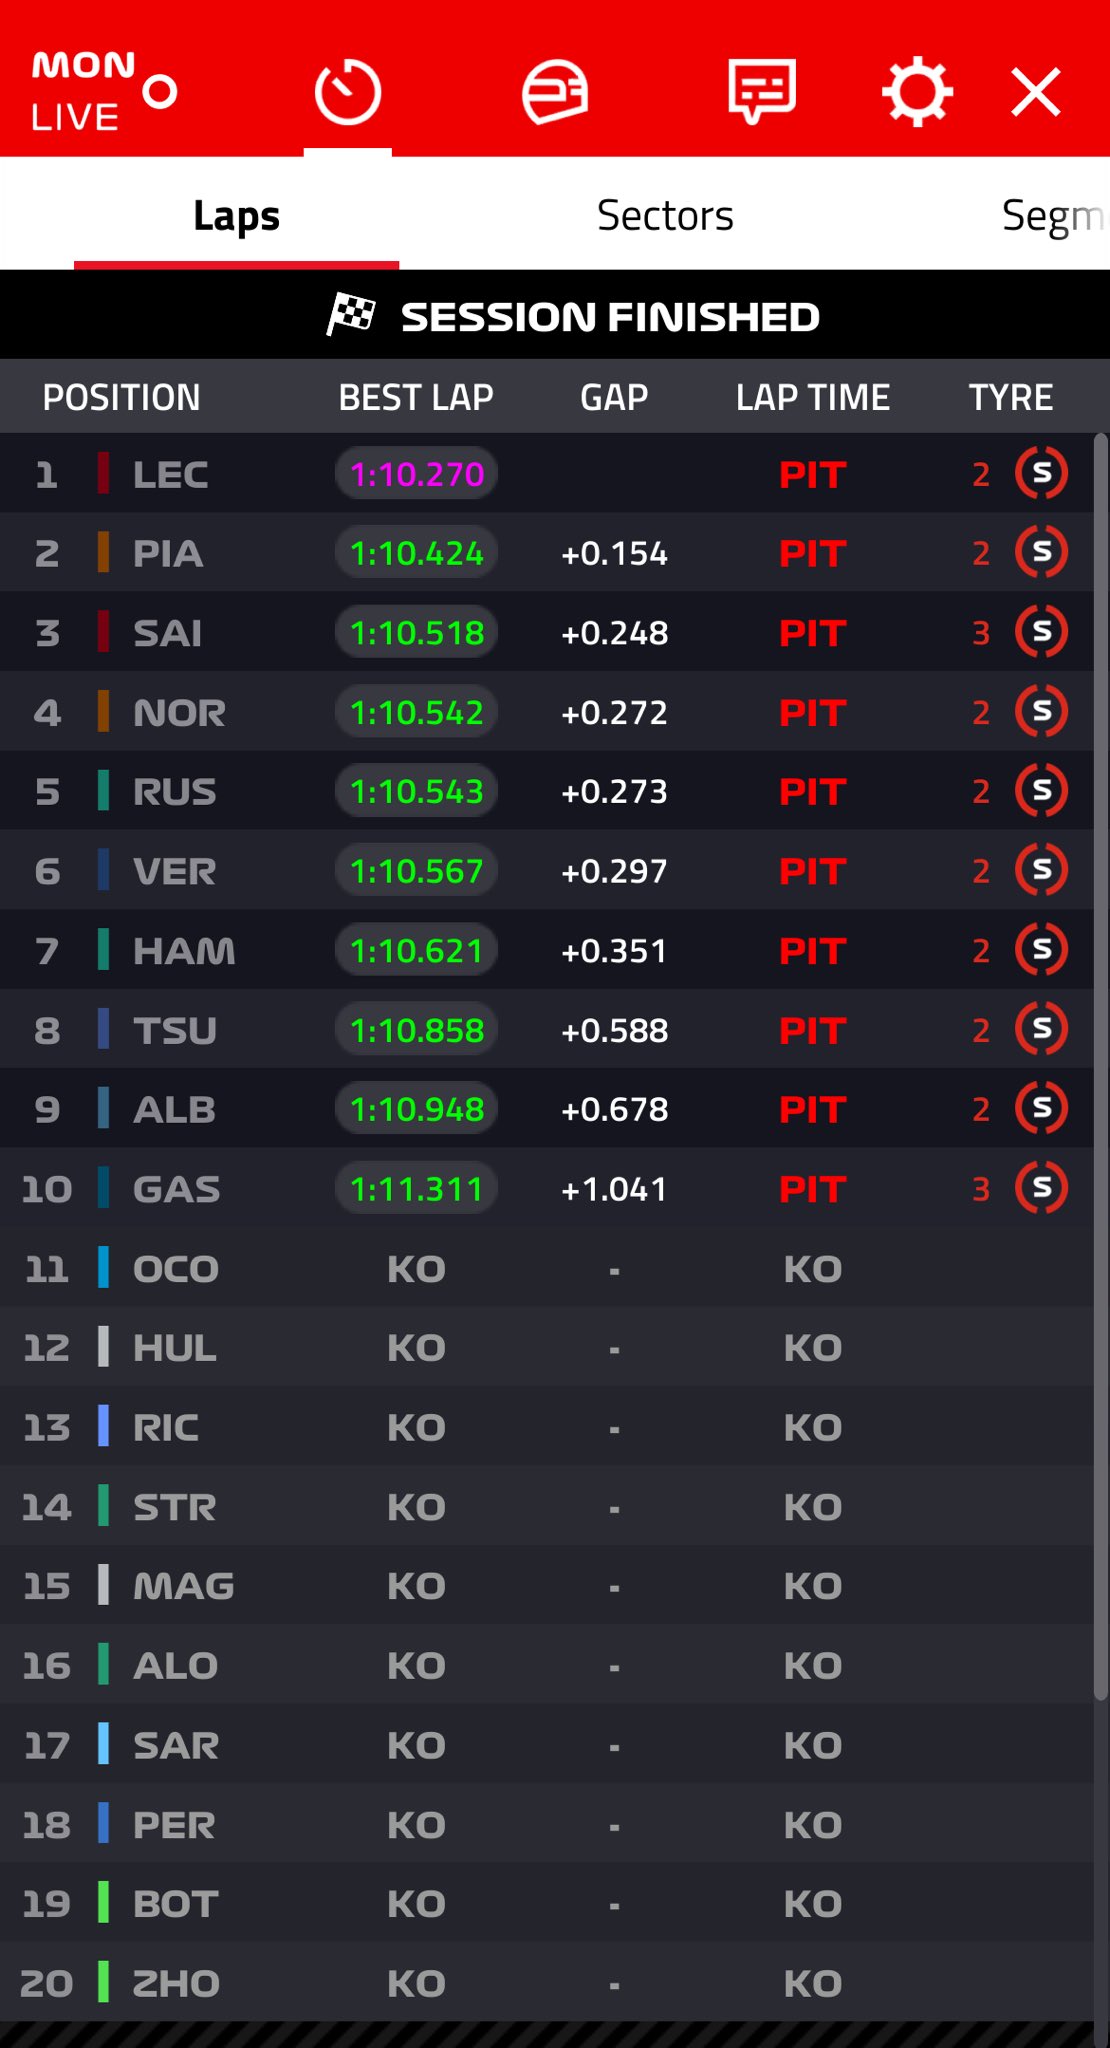1110x2048 pixels.
Task: Click Gasly's soft tyre icon
Action: point(1041,1188)
